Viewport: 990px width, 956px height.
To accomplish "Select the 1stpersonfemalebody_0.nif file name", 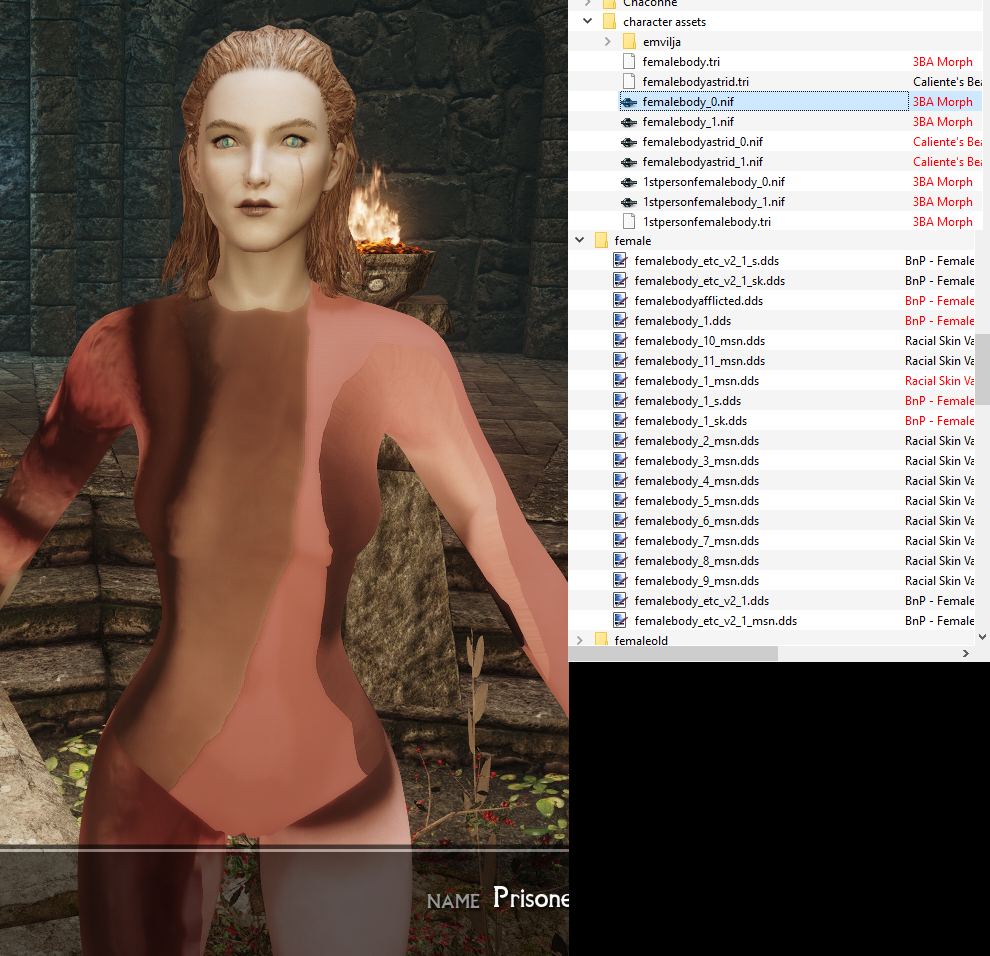I will point(713,182).
